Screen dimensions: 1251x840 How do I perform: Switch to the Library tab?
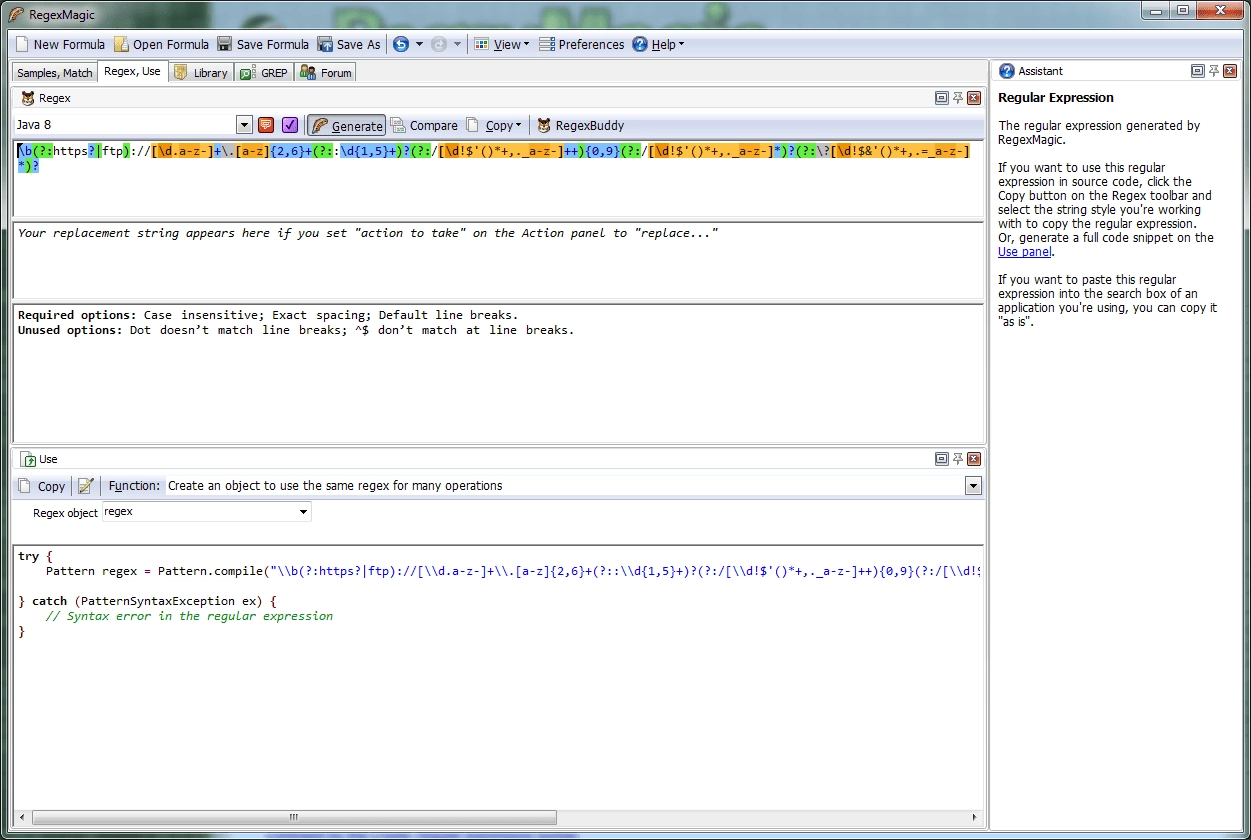coord(201,73)
